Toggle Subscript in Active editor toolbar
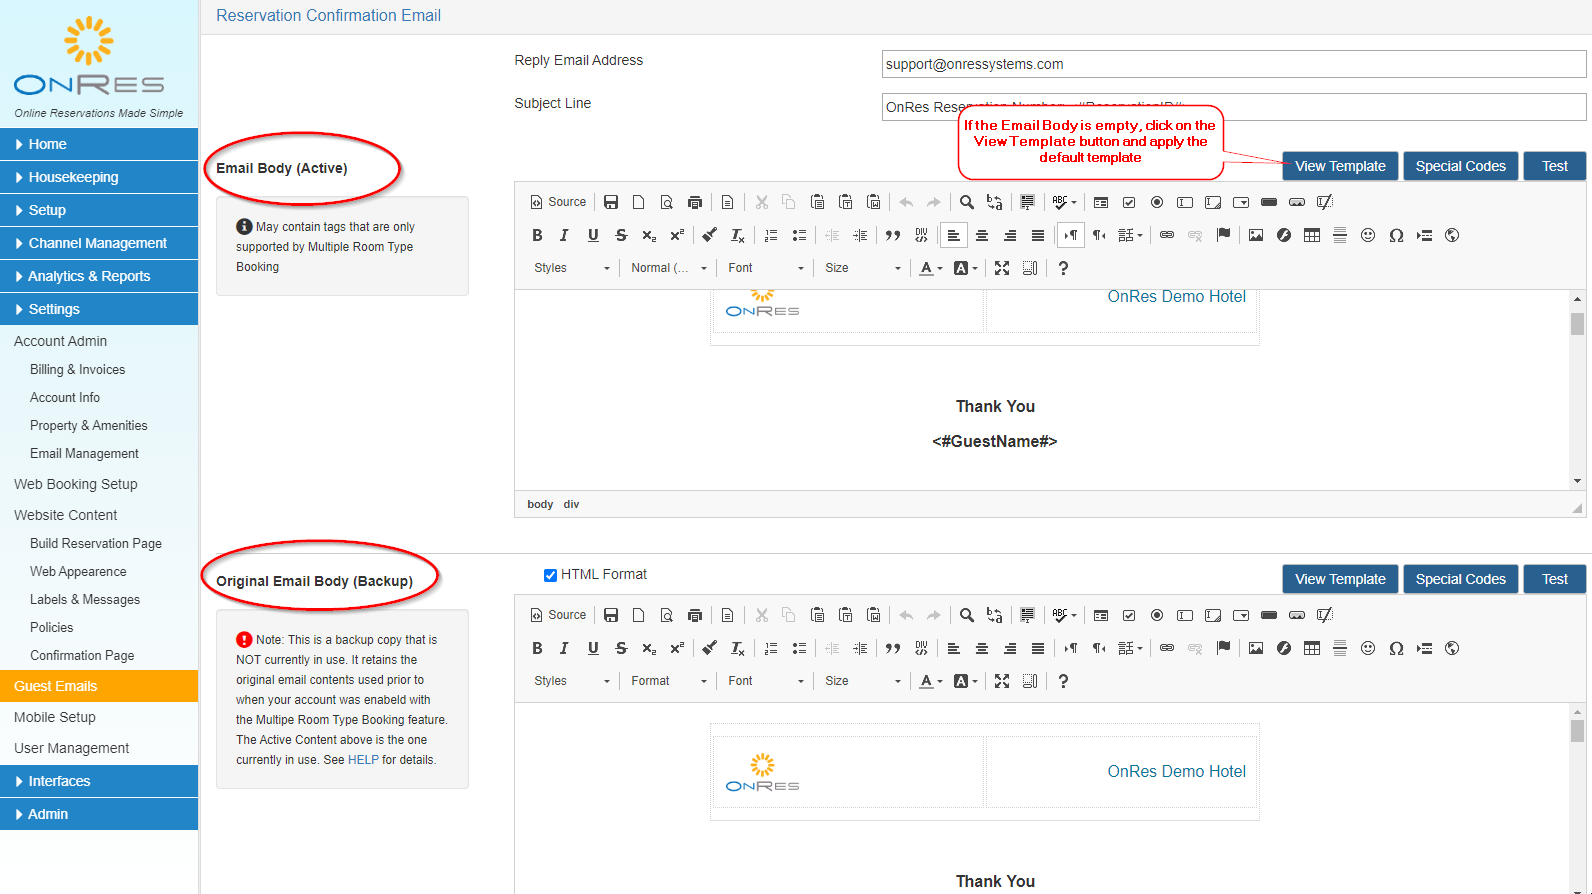Viewport: 1592px width, 894px height. coord(649,235)
